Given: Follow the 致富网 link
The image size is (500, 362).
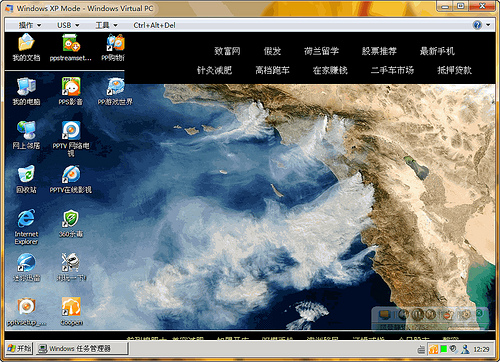Looking at the screenshot, I should pyautogui.click(x=227, y=51).
